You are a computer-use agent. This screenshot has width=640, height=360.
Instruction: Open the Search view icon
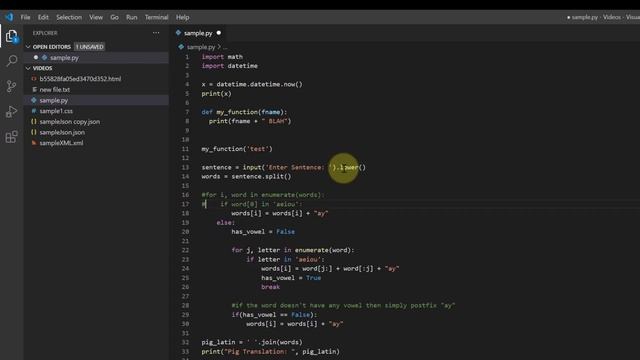11,61
